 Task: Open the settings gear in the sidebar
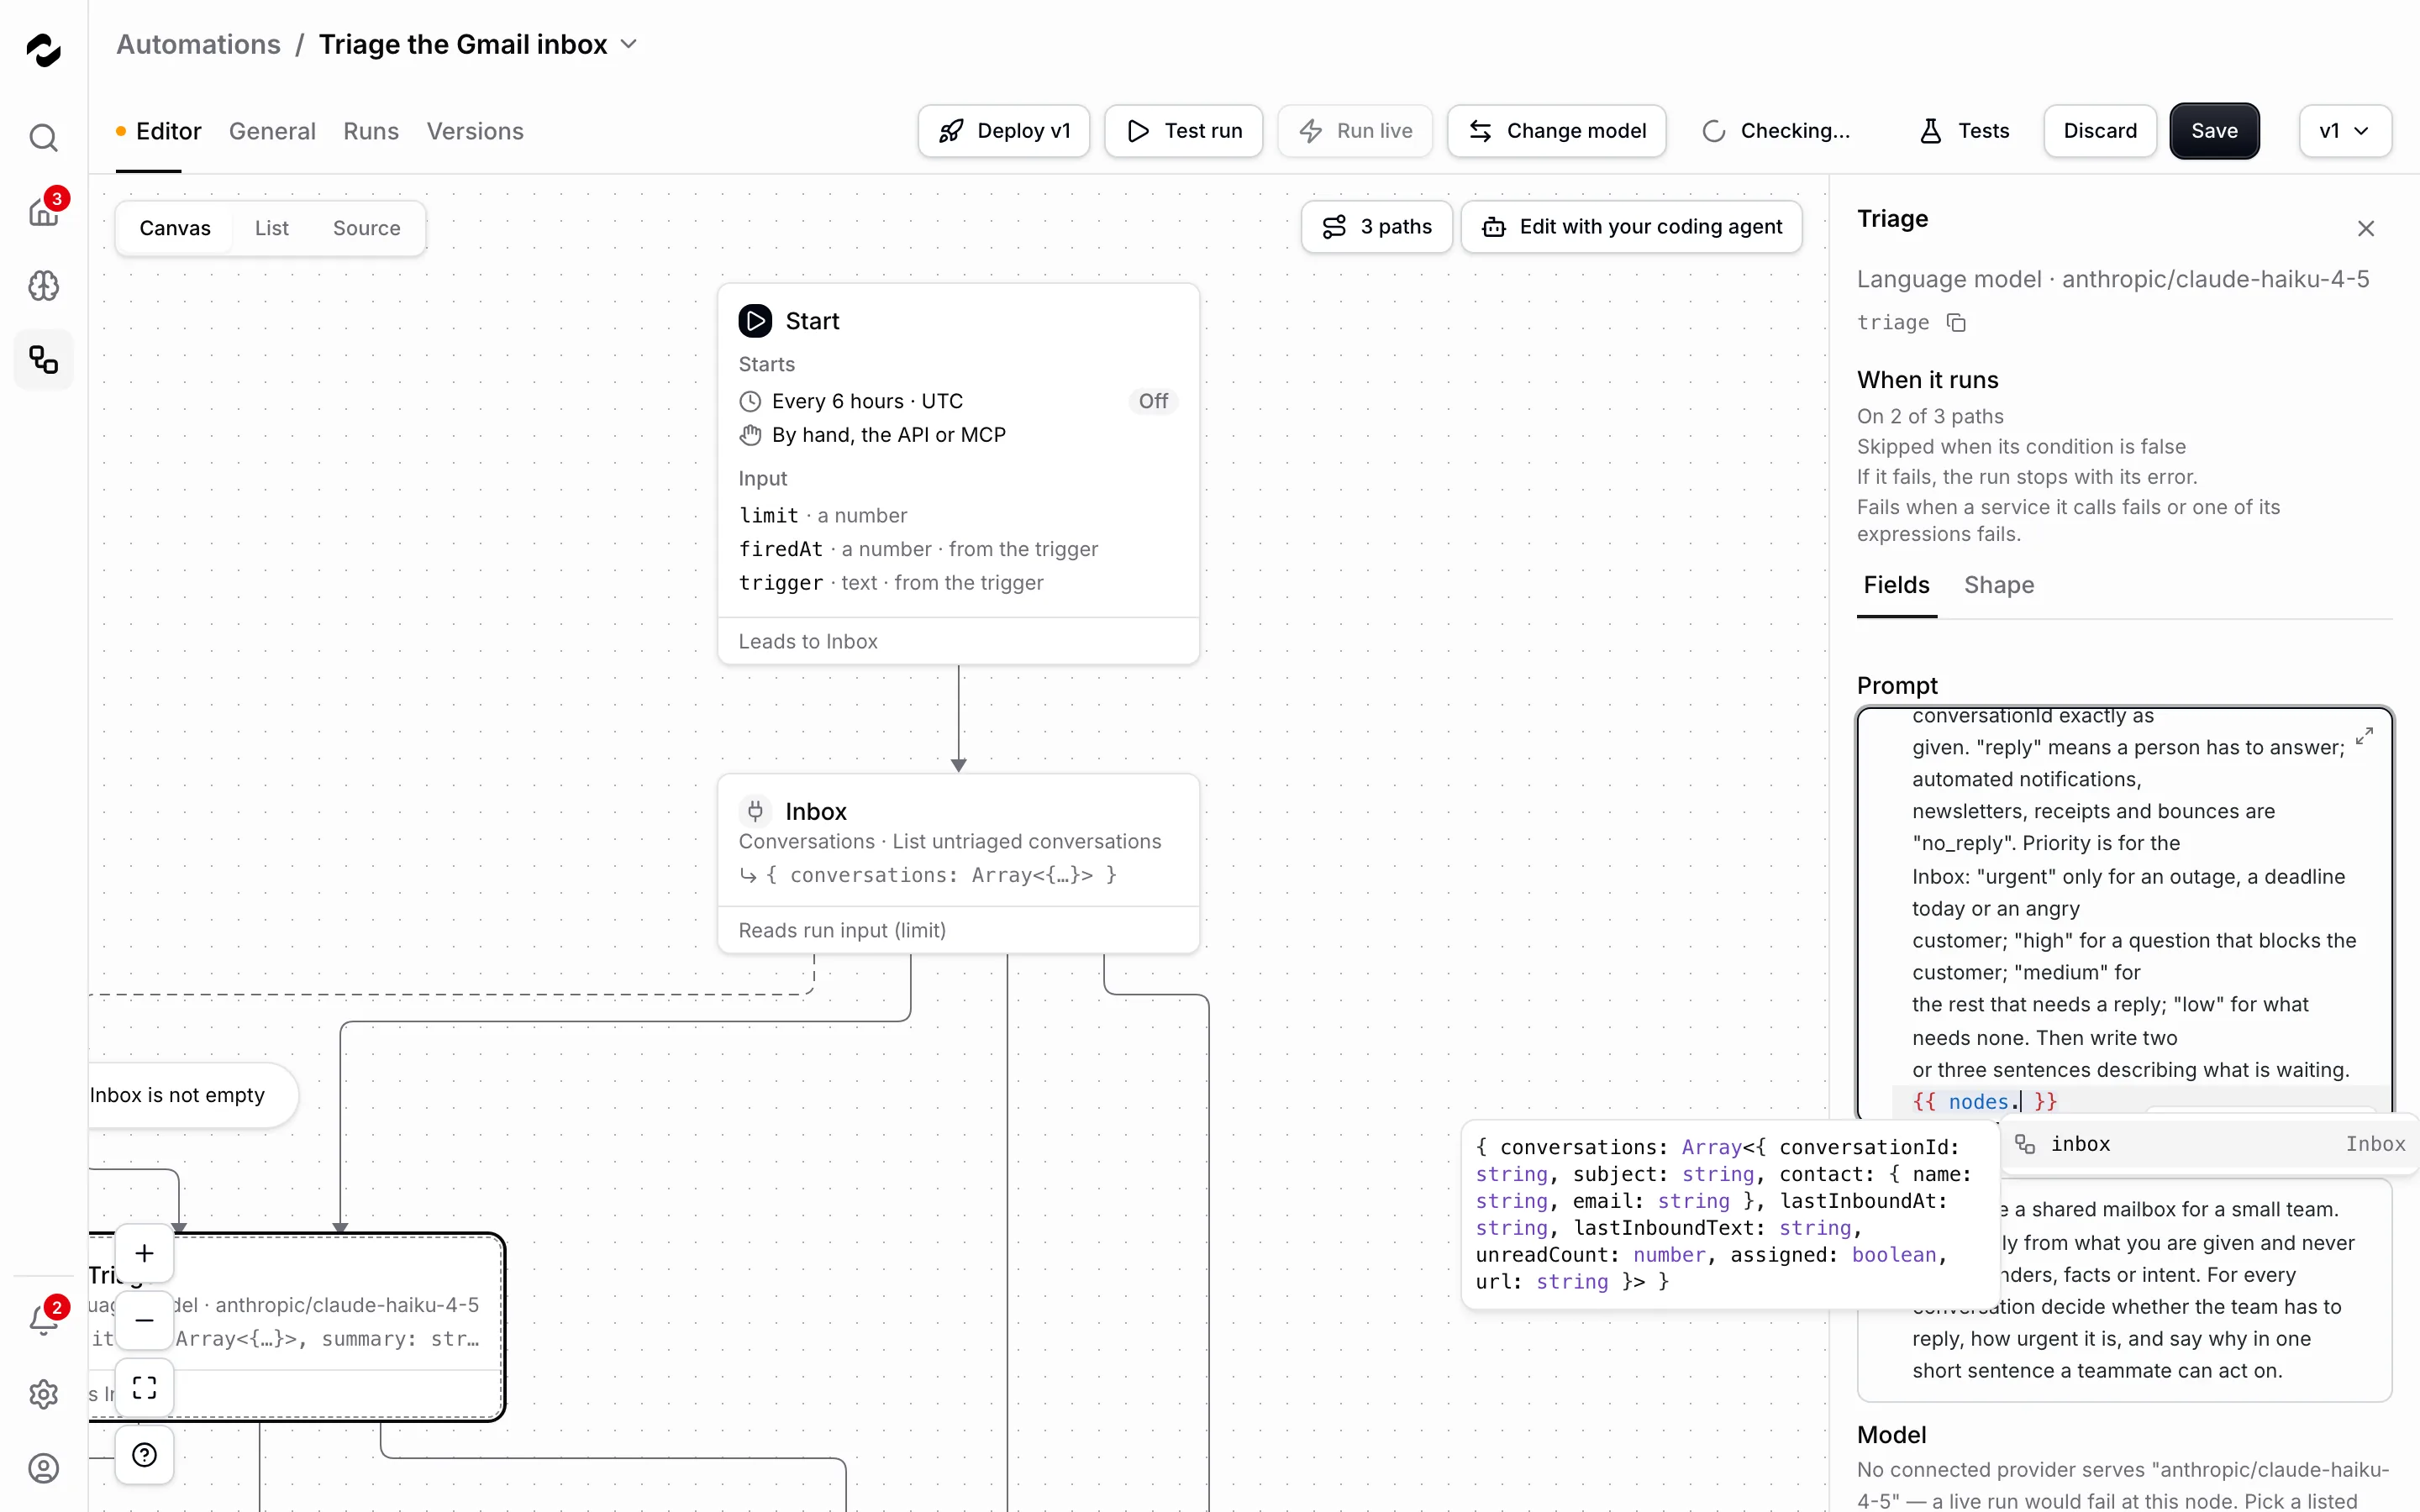tap(43, 1394)
